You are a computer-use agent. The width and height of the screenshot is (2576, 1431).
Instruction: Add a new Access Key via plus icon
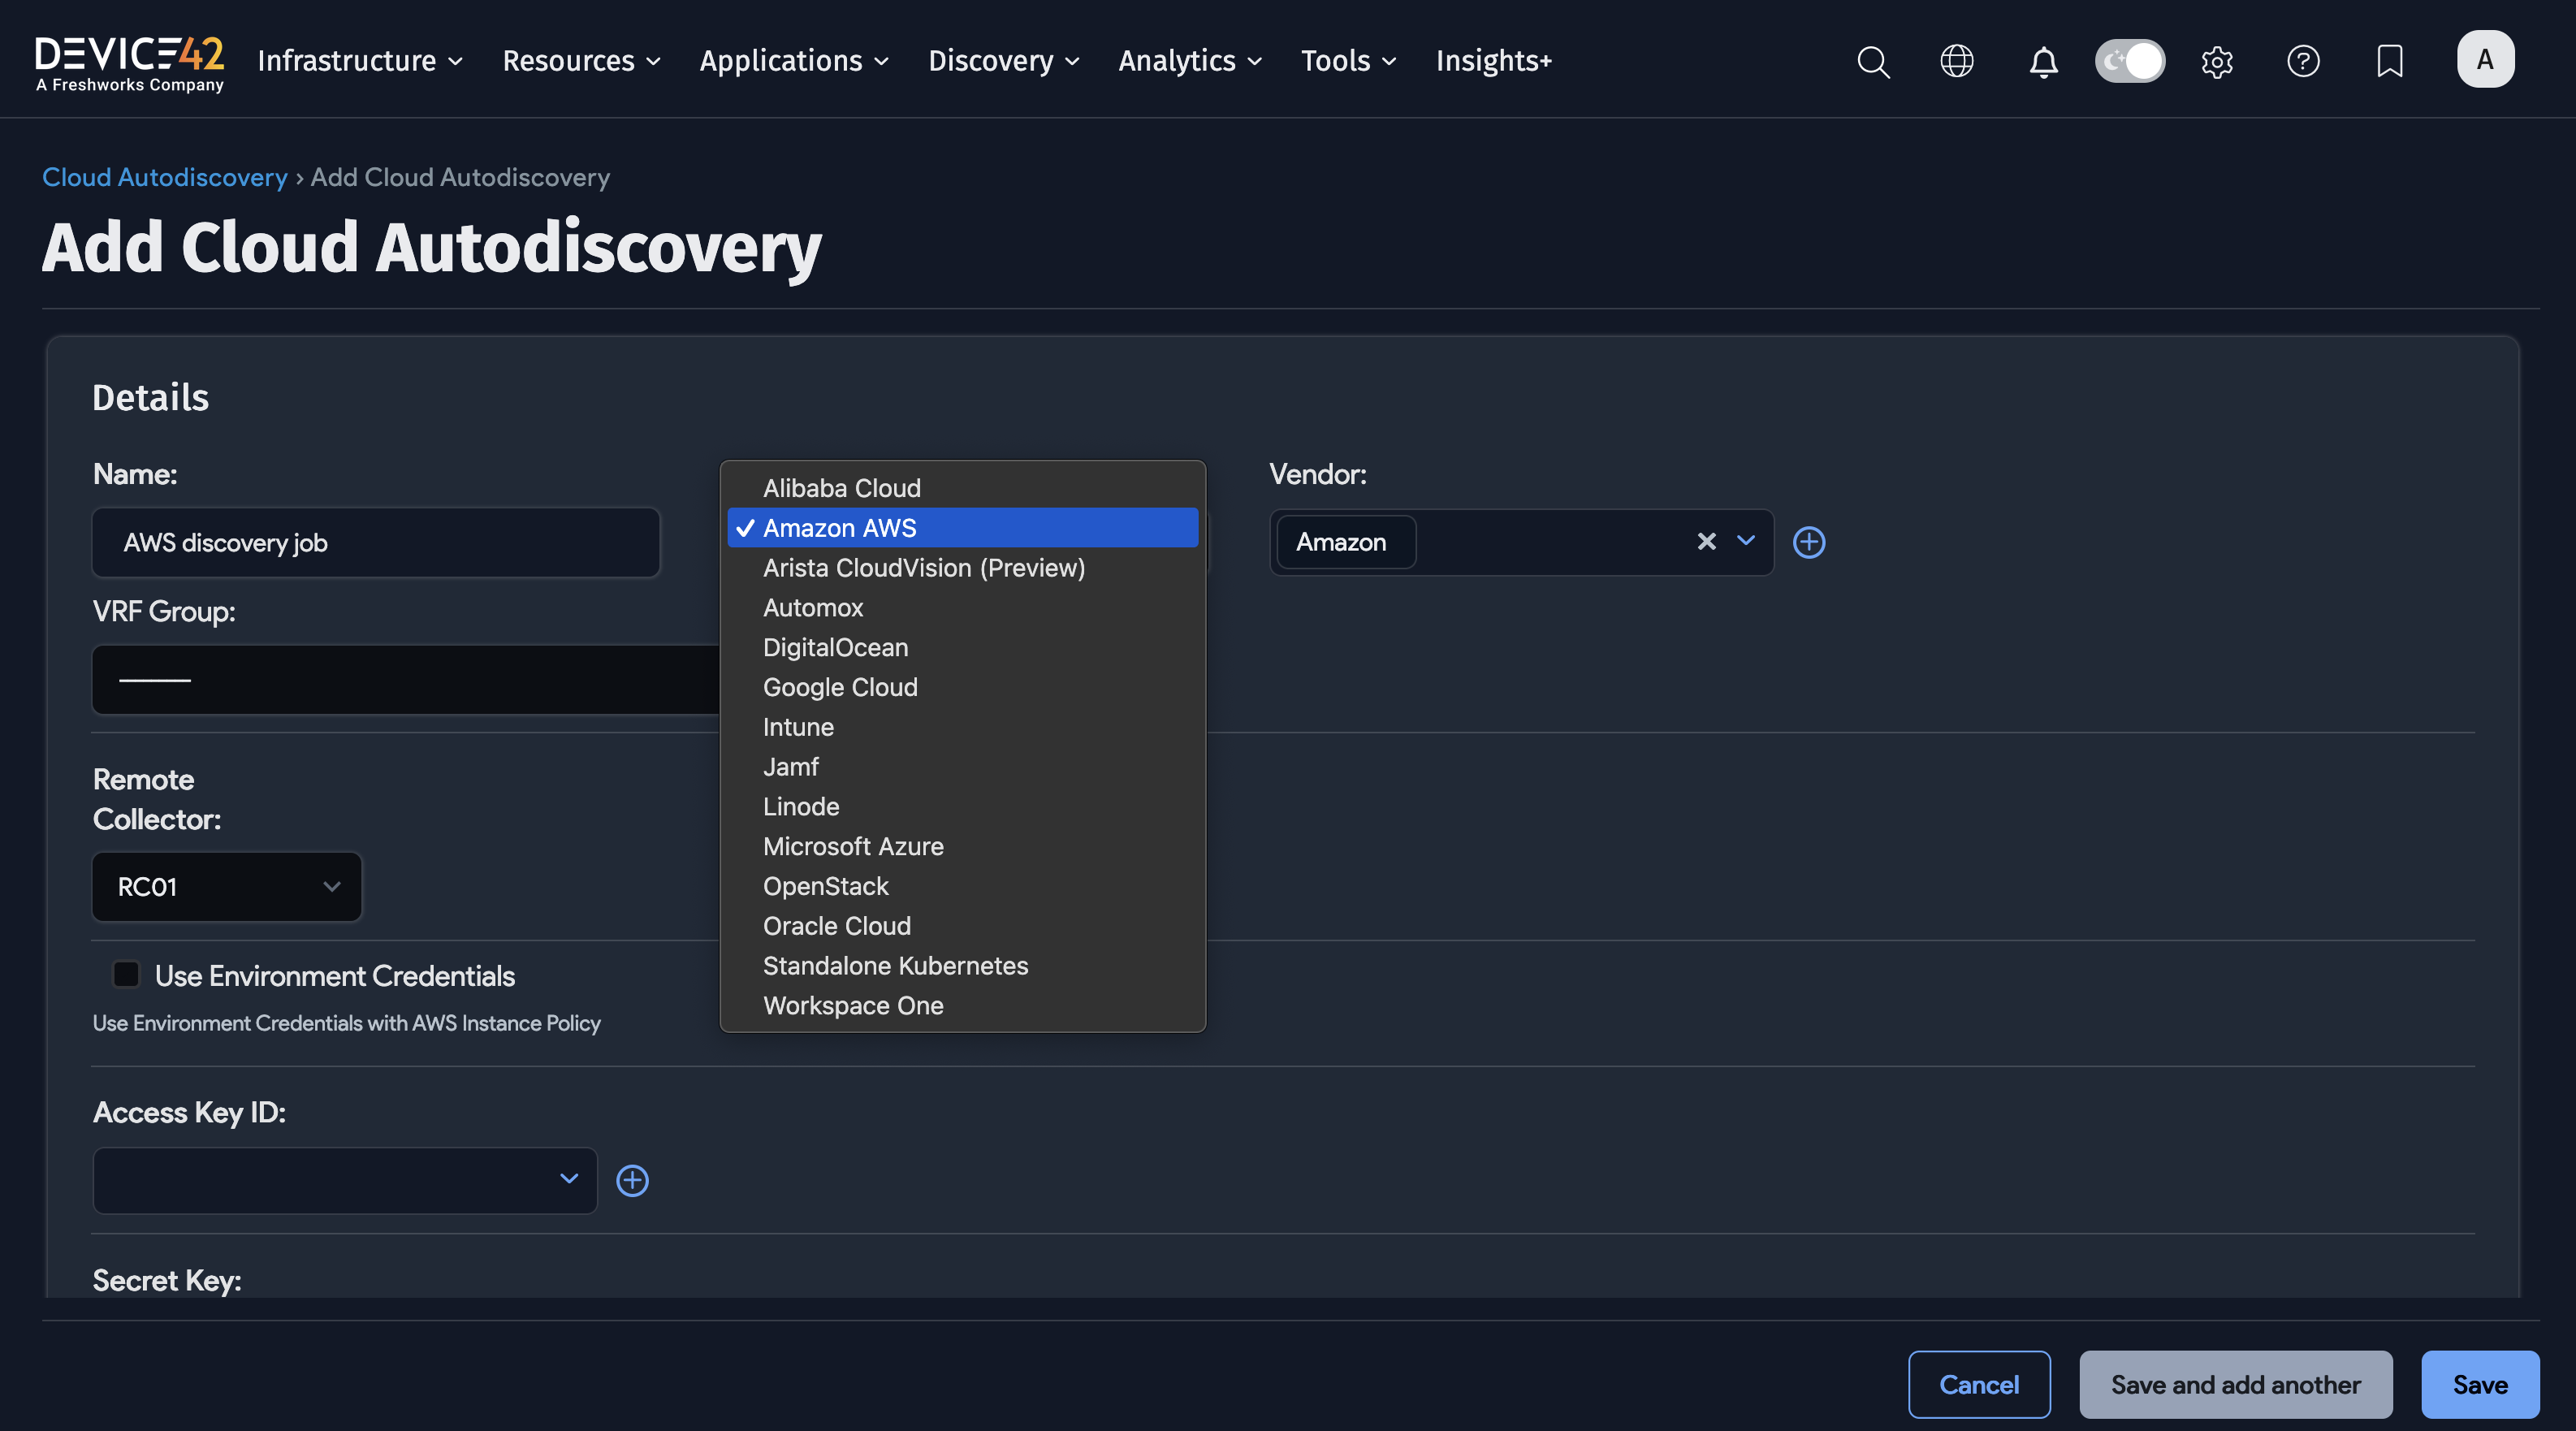pyautogui.click(x=632, y=1180)
